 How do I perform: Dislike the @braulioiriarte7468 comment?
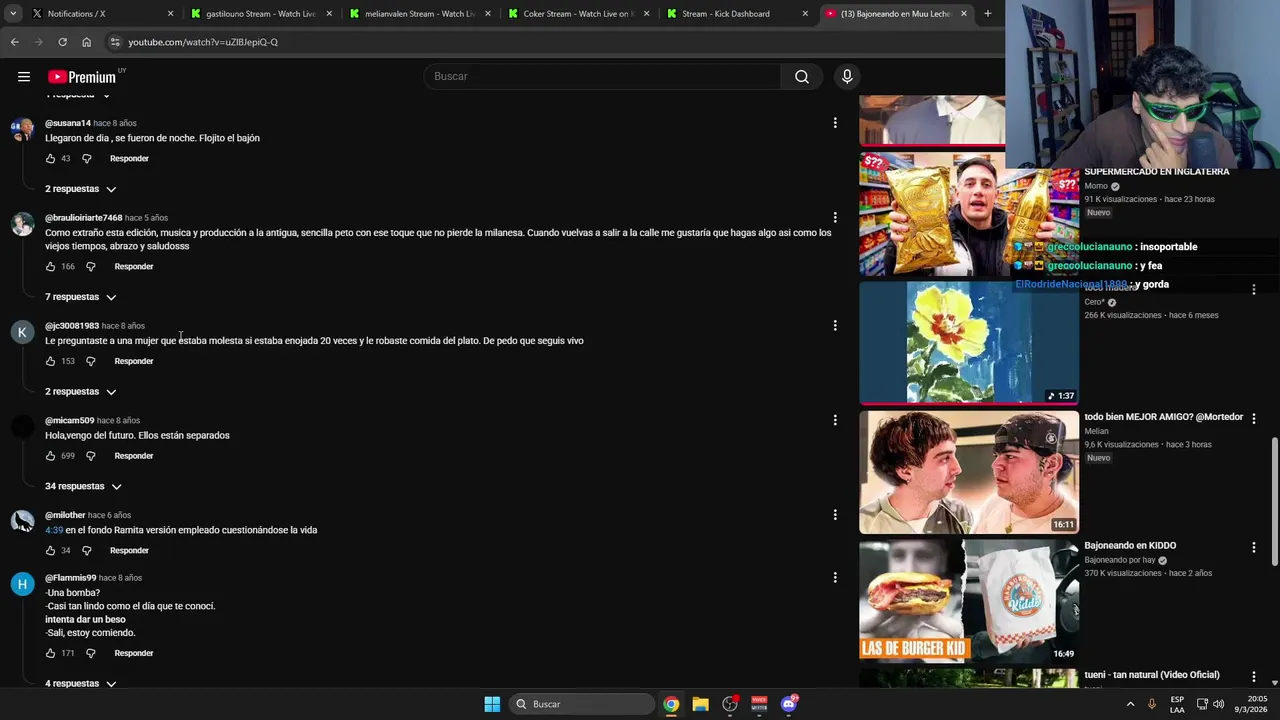pyautogui.click(x=90, y=267)
